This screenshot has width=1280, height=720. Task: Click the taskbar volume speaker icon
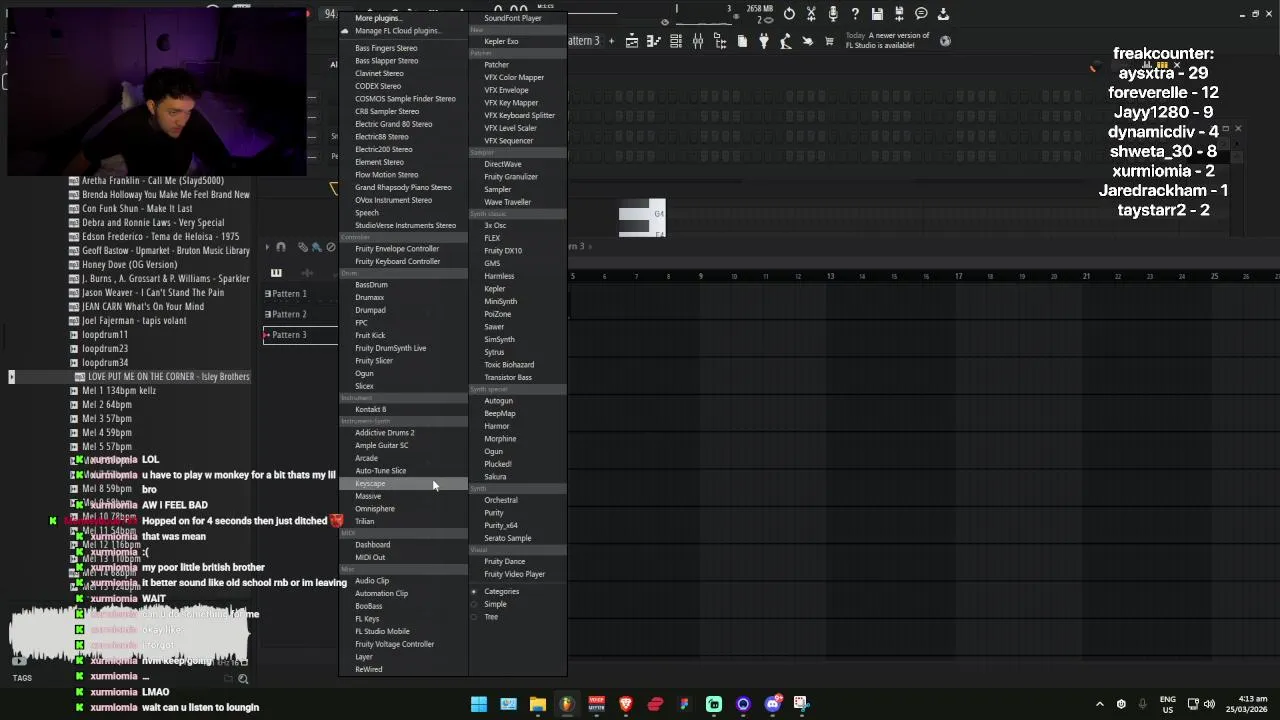coord(1209,704)
